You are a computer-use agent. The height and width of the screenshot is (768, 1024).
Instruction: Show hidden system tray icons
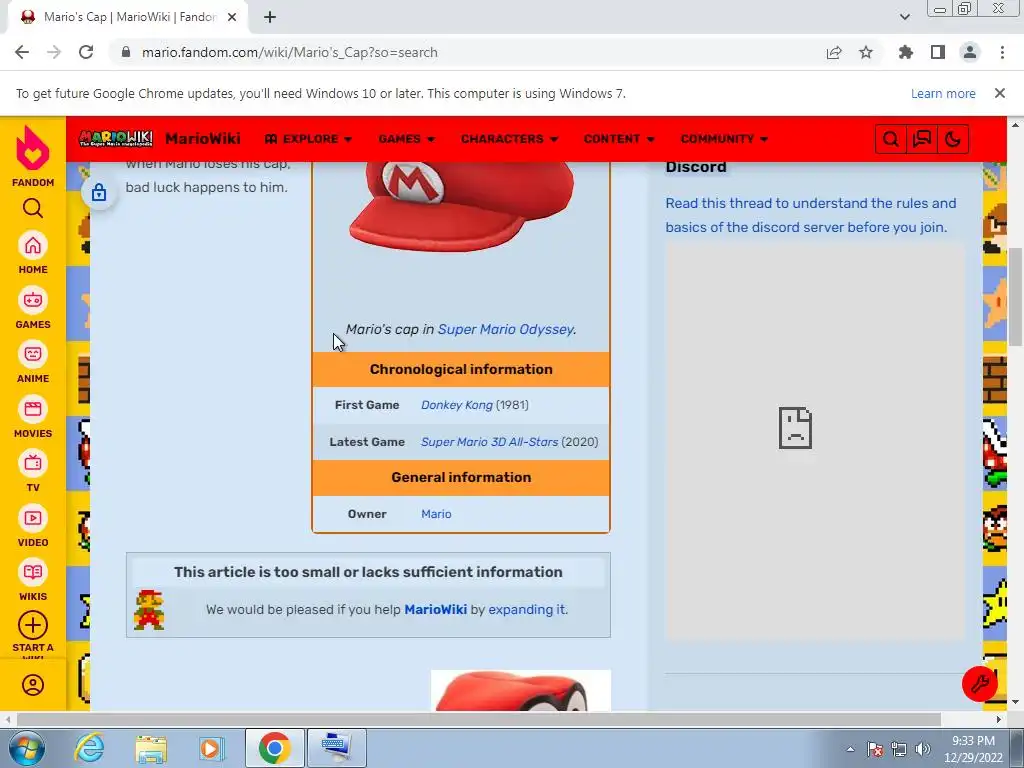click(850, 749)
